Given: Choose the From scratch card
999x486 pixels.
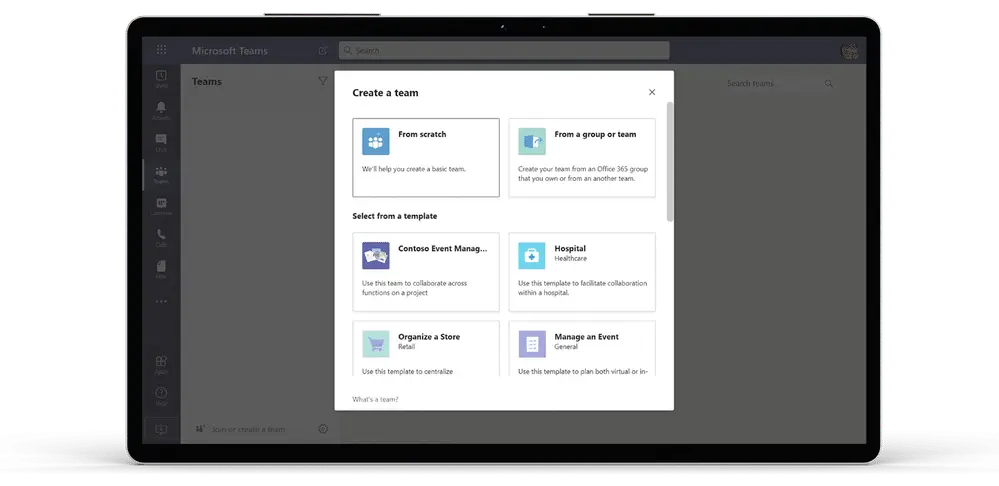Looking at the screenshot, I should 426,157.
